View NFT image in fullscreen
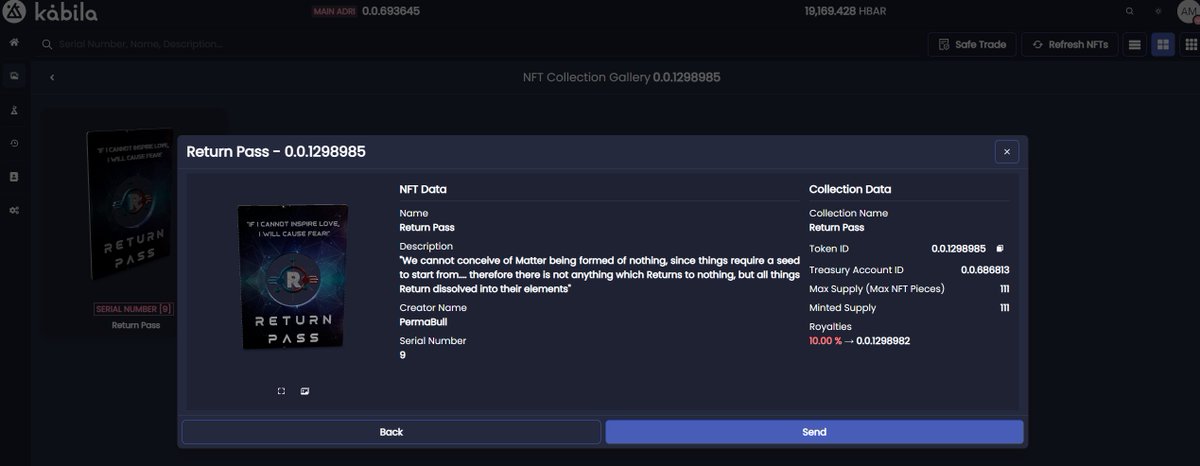1200x466 pixels. click(x=281, y=391)
